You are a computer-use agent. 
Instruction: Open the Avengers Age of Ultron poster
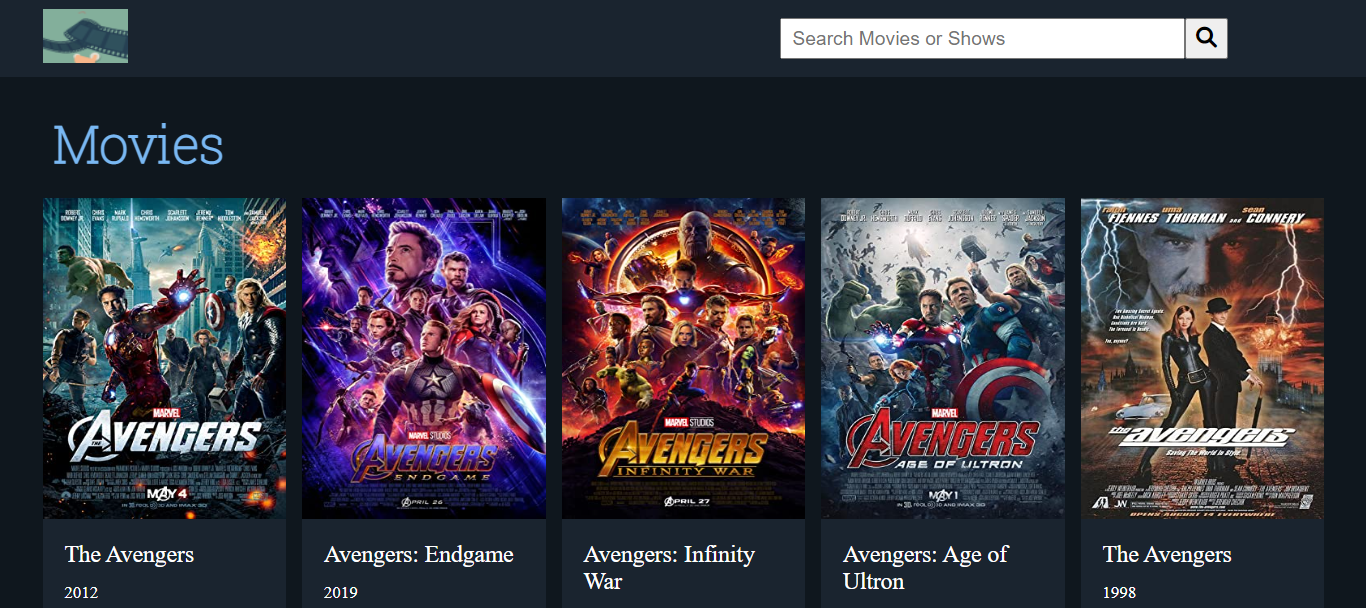[943, 358]
